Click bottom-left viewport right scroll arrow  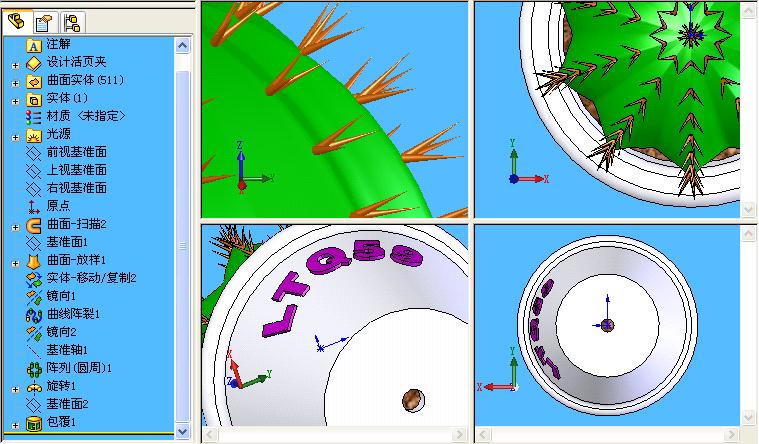(459, 434)
